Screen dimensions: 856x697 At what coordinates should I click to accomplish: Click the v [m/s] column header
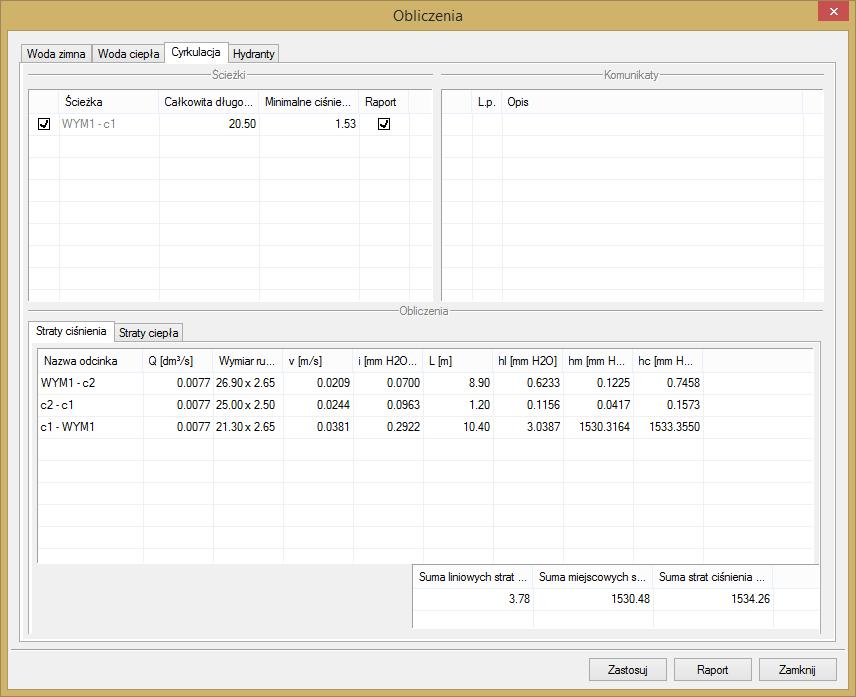coord(318,361)
